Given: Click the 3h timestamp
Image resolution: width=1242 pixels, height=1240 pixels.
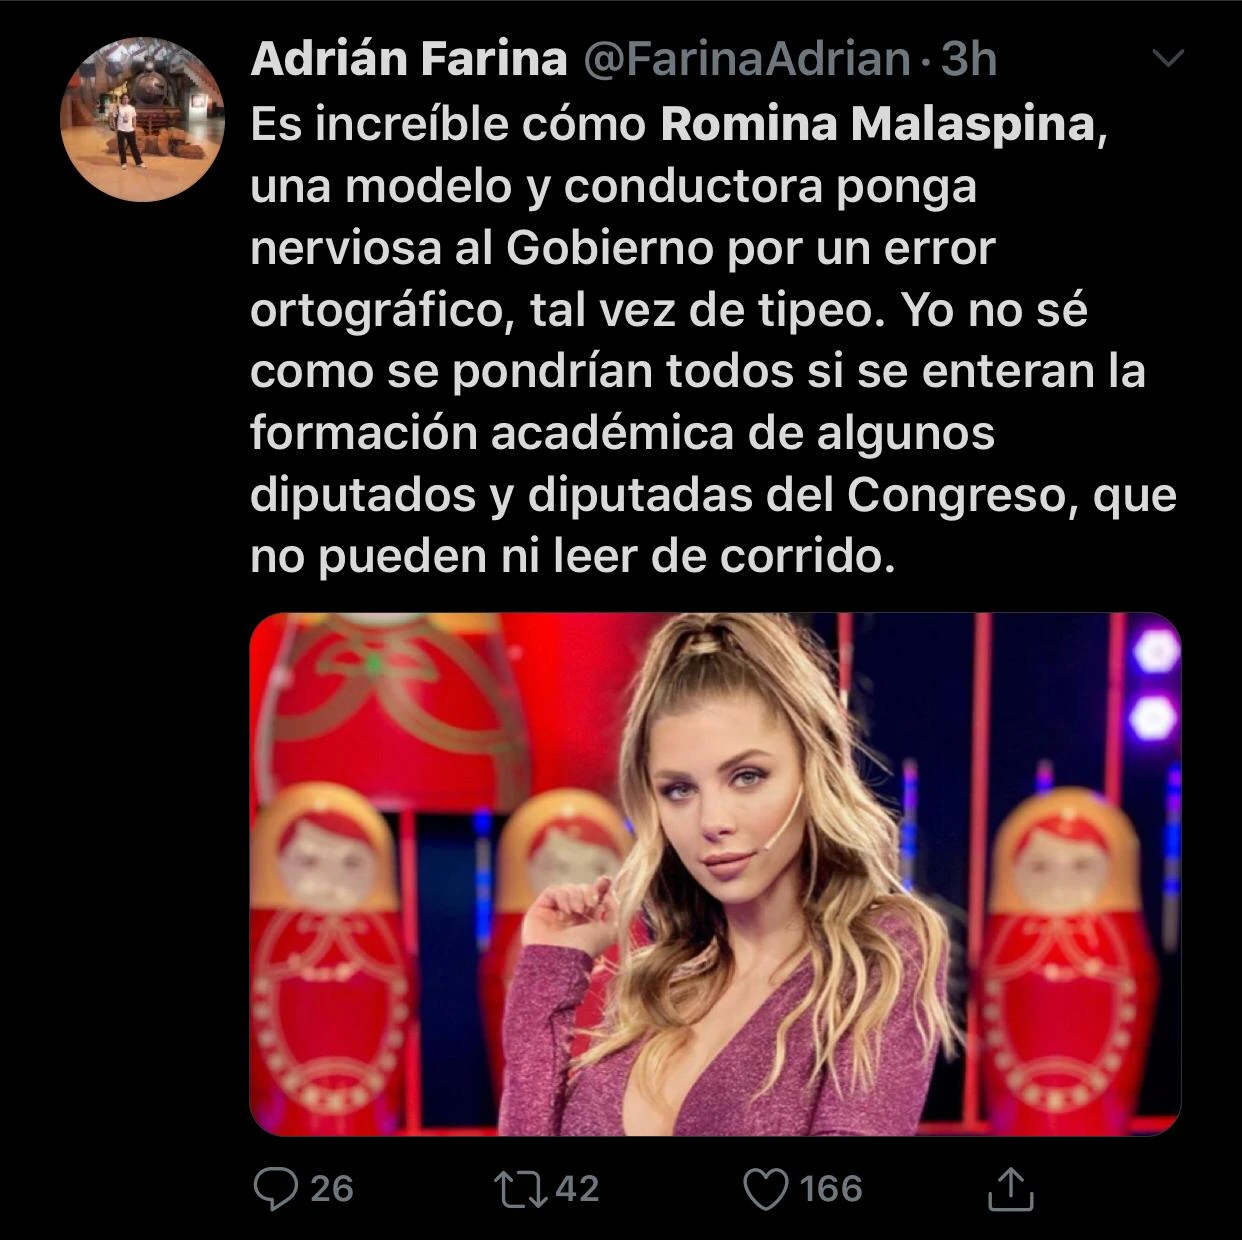Looking at the screenshot, I should click(x=969, y=59).
